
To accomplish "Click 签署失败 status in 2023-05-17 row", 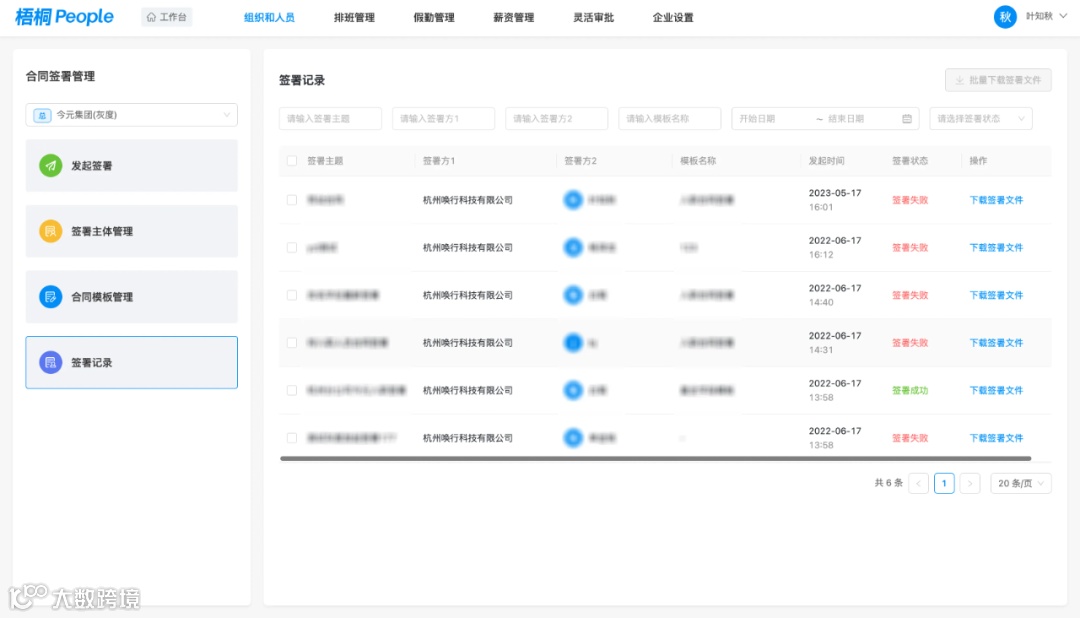I will [910, 200].
